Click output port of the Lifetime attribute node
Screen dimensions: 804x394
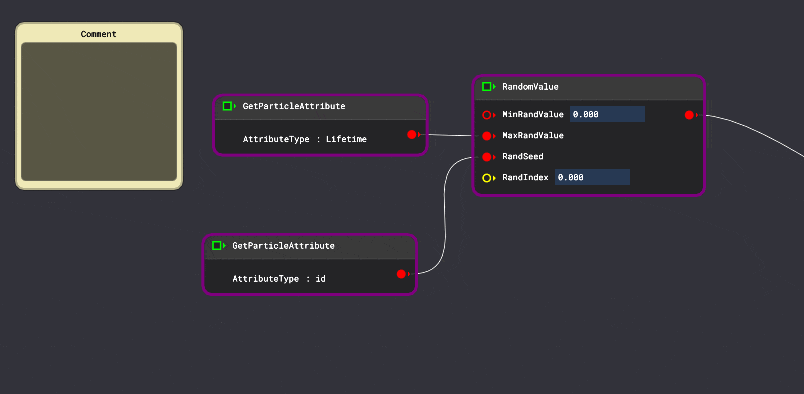413,134
